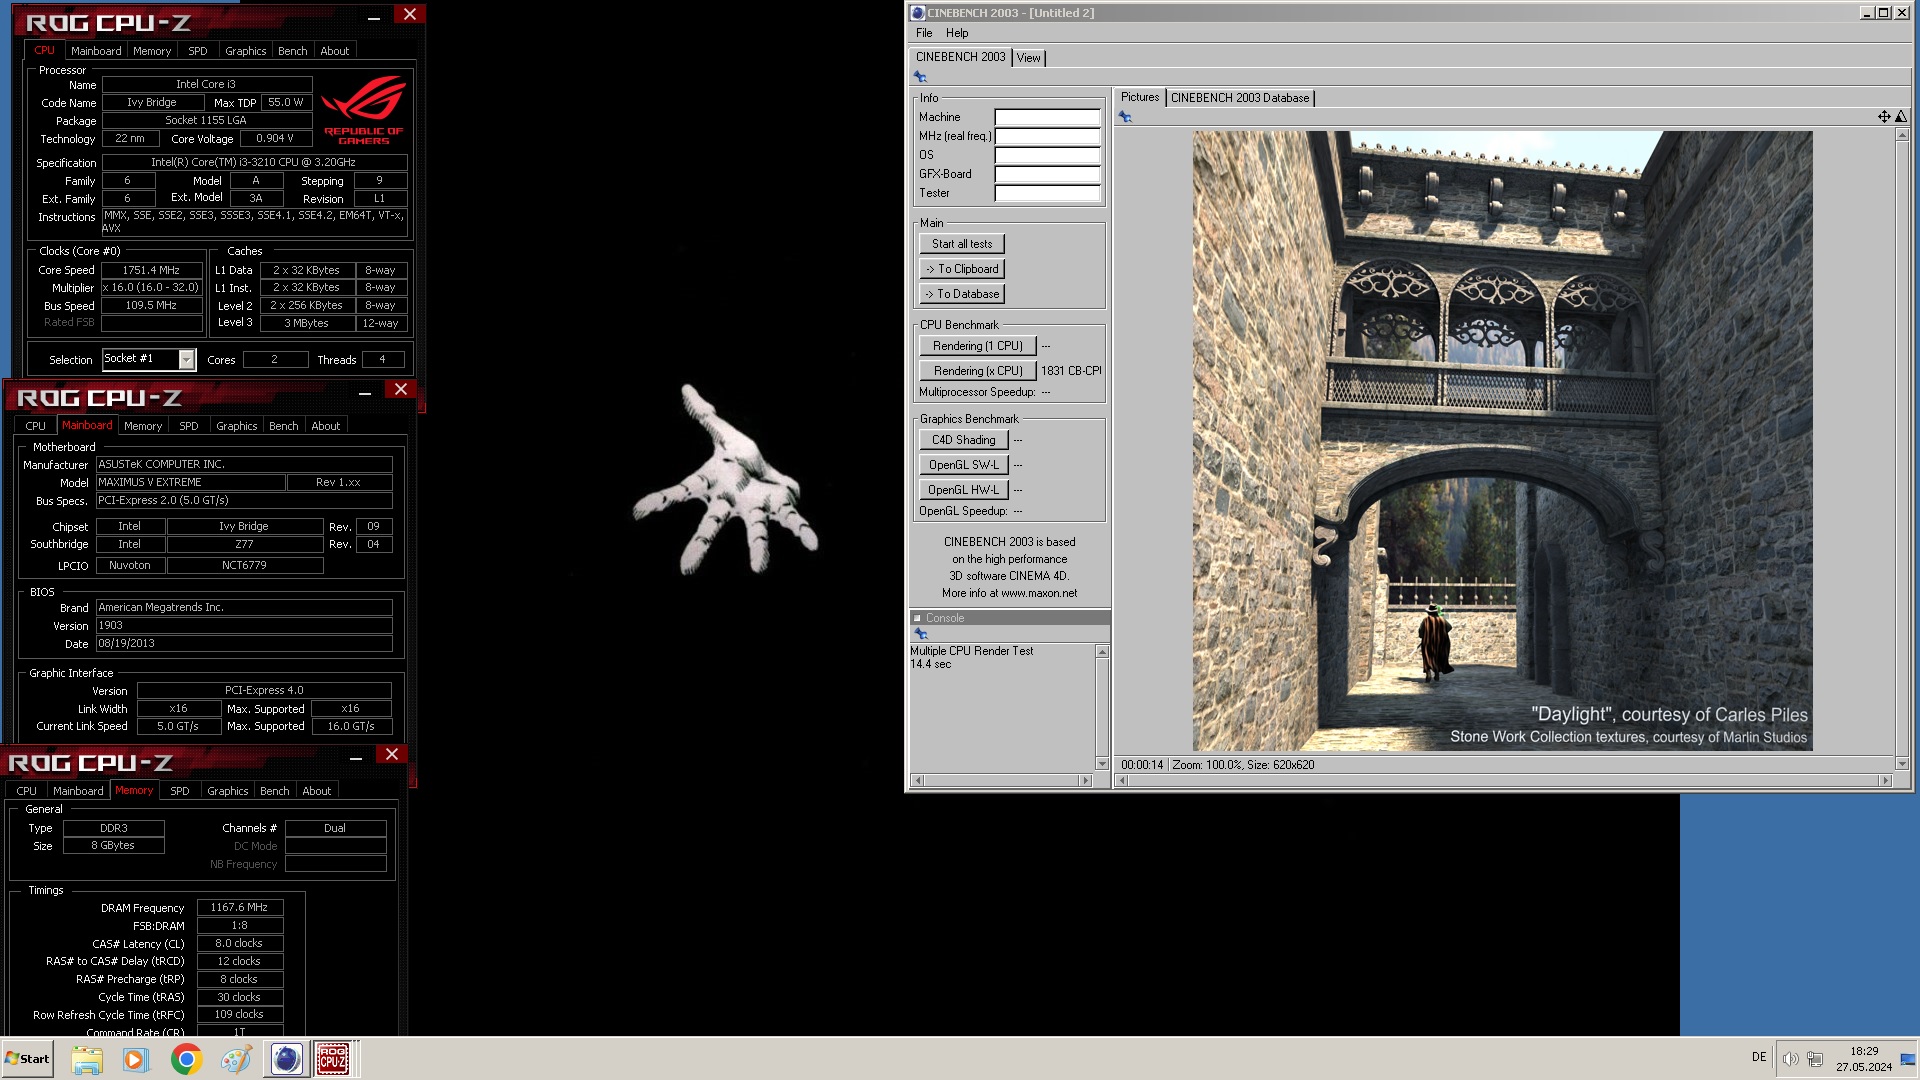
Task: Switch to ROG CPU-Z taskbar icon
Action: 333,1059
